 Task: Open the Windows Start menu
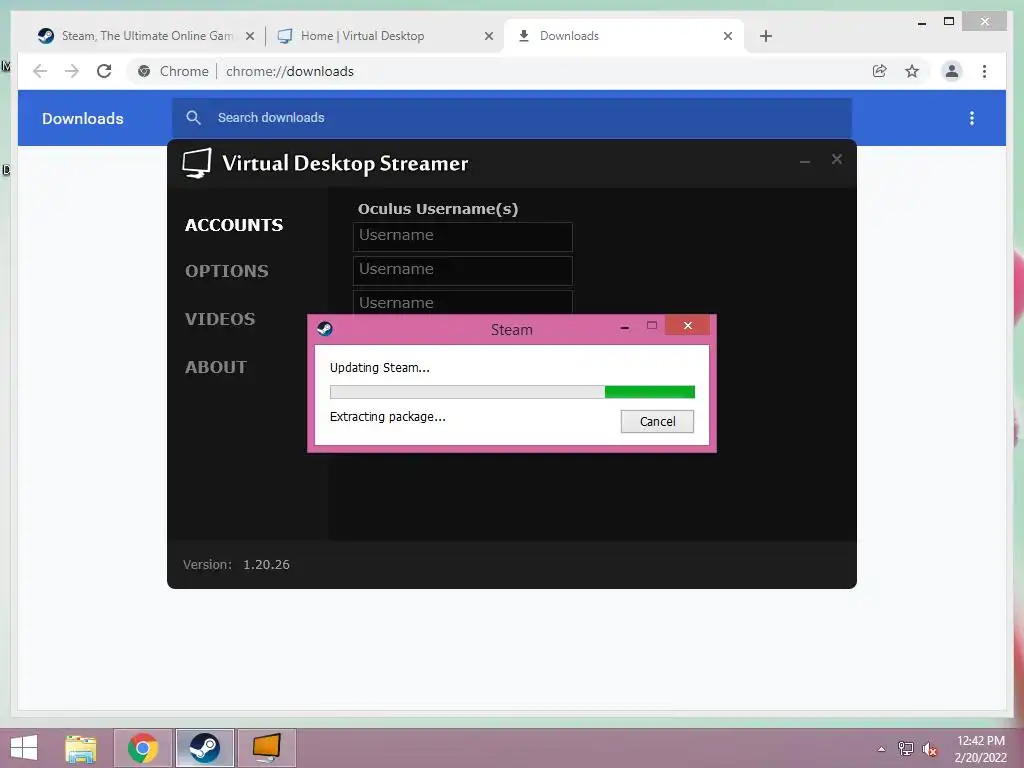[x=24, y=748]
